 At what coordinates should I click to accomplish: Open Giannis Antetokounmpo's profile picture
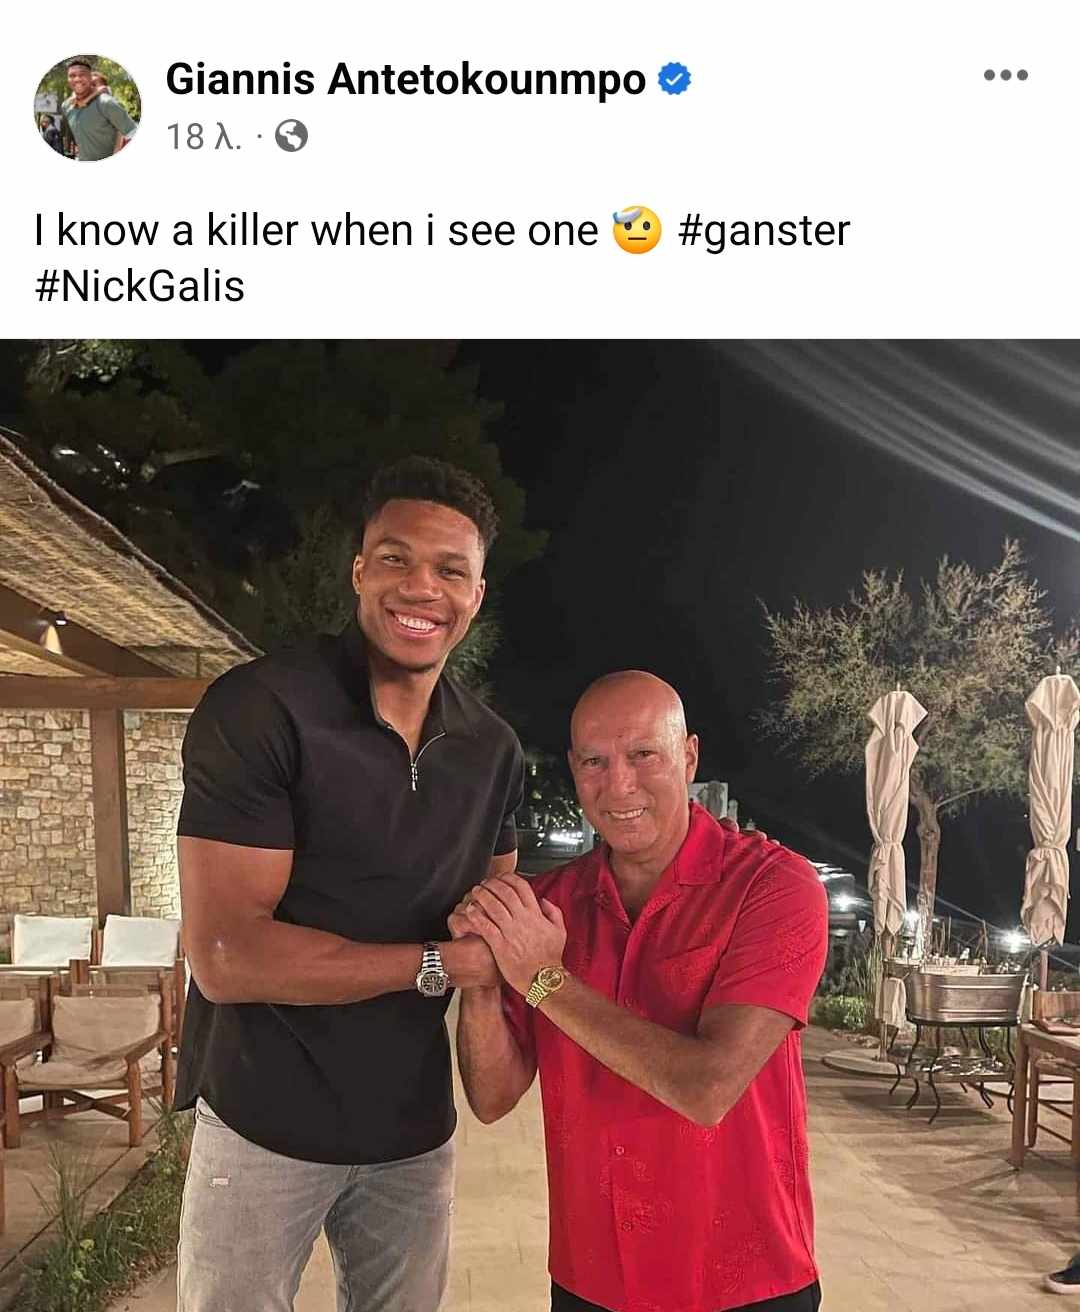click(x=88, y=107)
